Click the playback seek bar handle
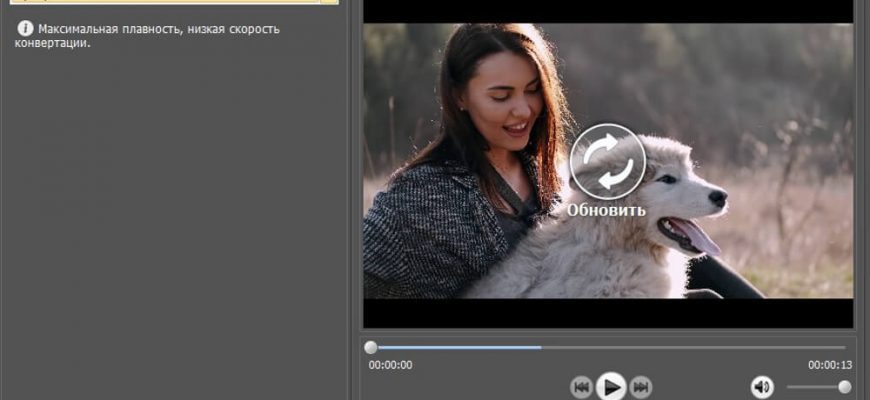The height and width of the screenshot is (400, 870). pyautogui.click(x=371, y=348)
